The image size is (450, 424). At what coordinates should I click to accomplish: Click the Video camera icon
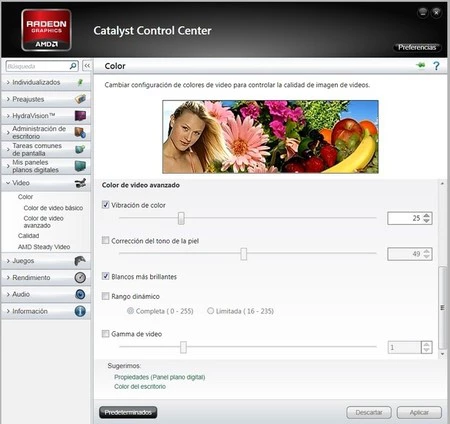click(x=80, y=183)
